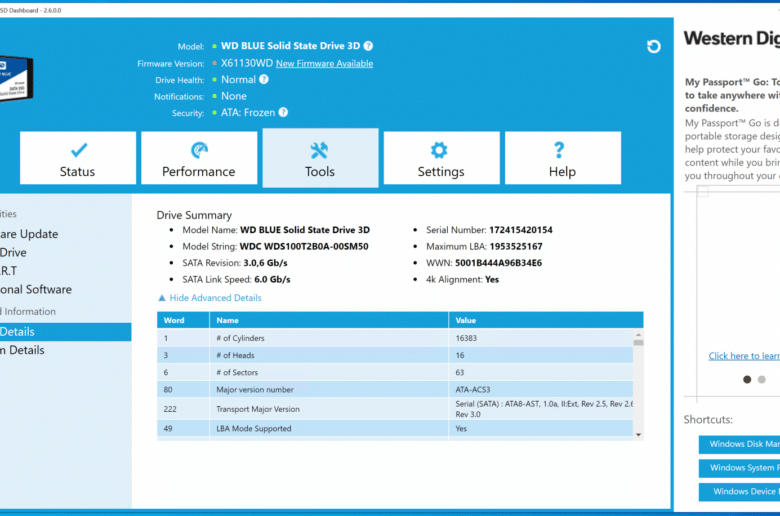
Task: Click the Performance gauge icon
Action: 199,150
